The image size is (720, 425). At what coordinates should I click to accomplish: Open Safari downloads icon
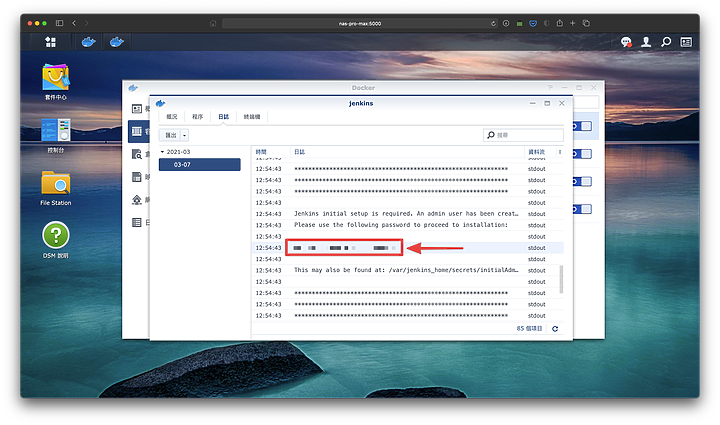506,23
